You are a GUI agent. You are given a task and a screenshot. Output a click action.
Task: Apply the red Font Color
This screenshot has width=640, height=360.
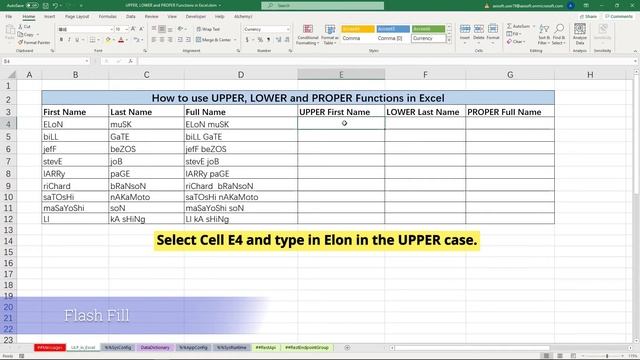click(x=121, y=40)
